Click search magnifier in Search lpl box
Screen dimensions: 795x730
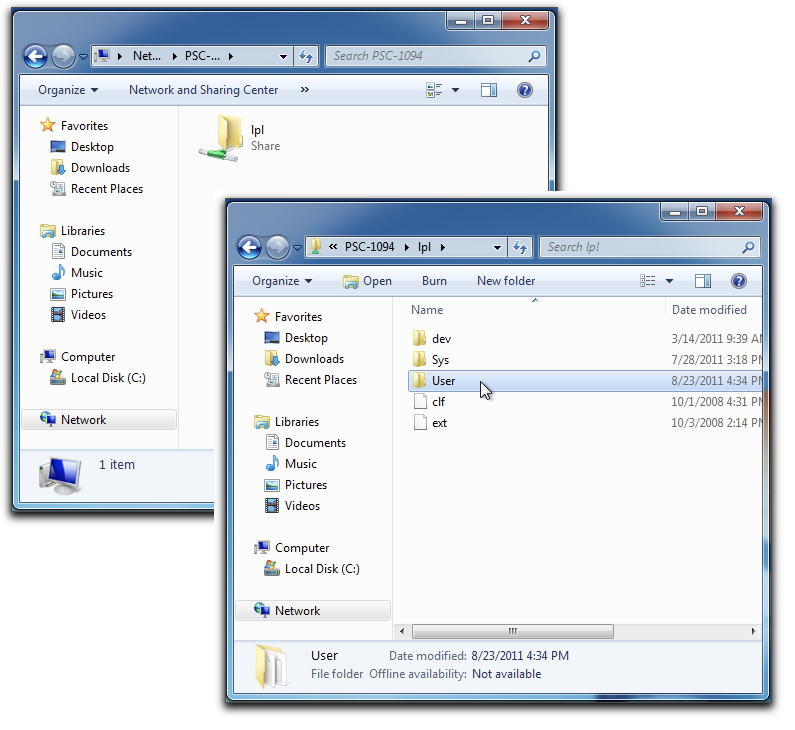[x=748, y=247]
